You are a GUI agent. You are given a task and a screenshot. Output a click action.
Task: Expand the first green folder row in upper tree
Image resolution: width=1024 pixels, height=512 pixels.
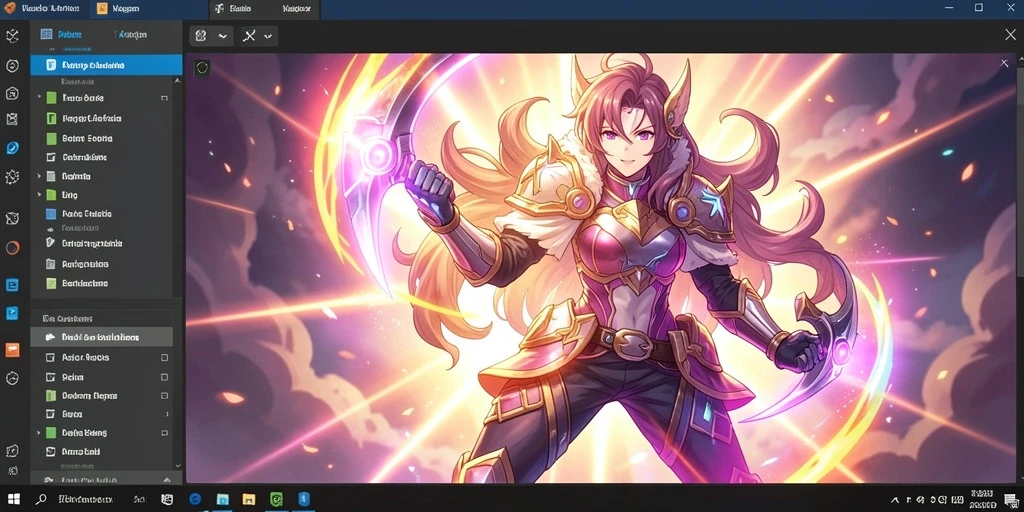tap(39, 98)
